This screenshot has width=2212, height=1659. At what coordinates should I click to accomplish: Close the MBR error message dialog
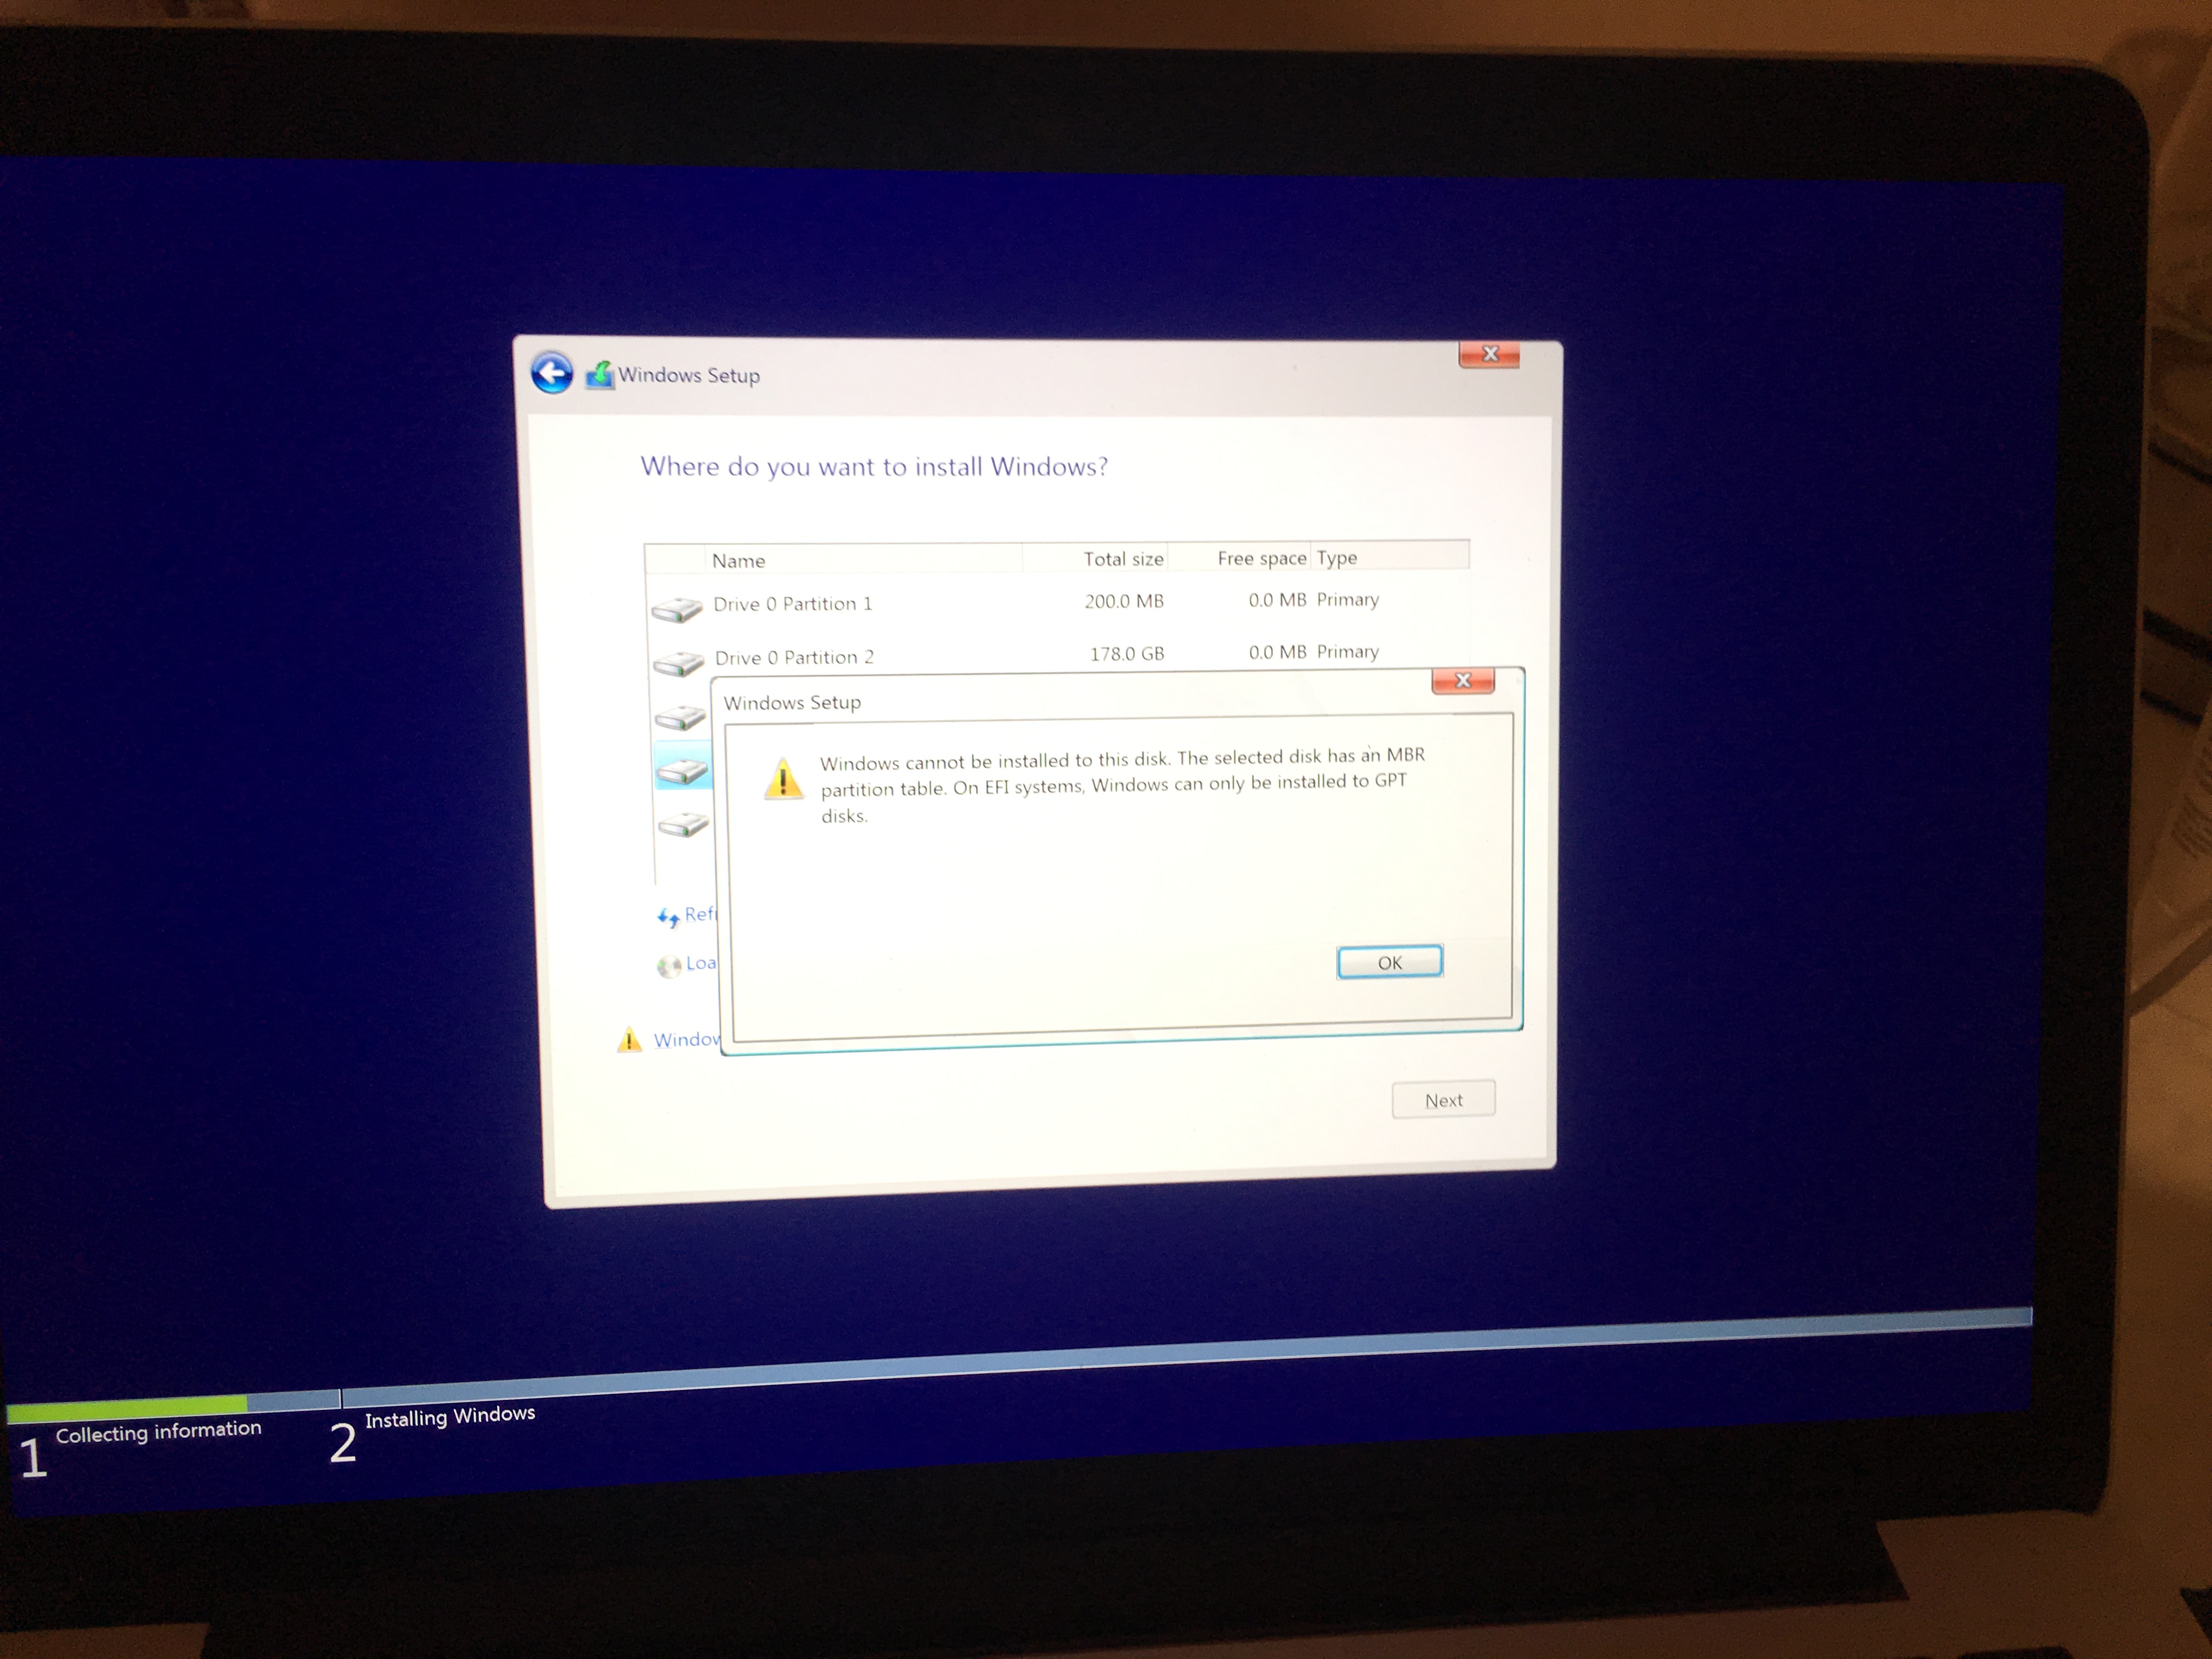pyautogui.click(x=1462, y=681)
